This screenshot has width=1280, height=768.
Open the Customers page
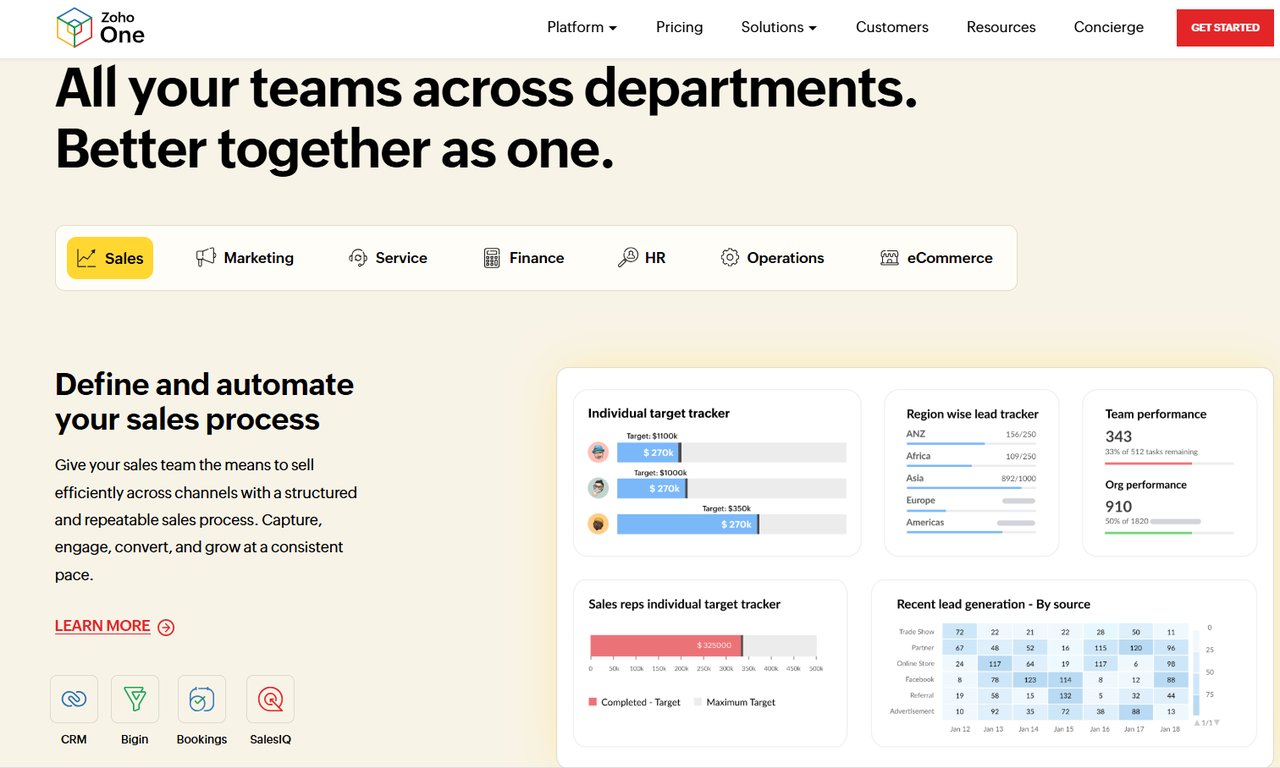click(x=892, y=27)
